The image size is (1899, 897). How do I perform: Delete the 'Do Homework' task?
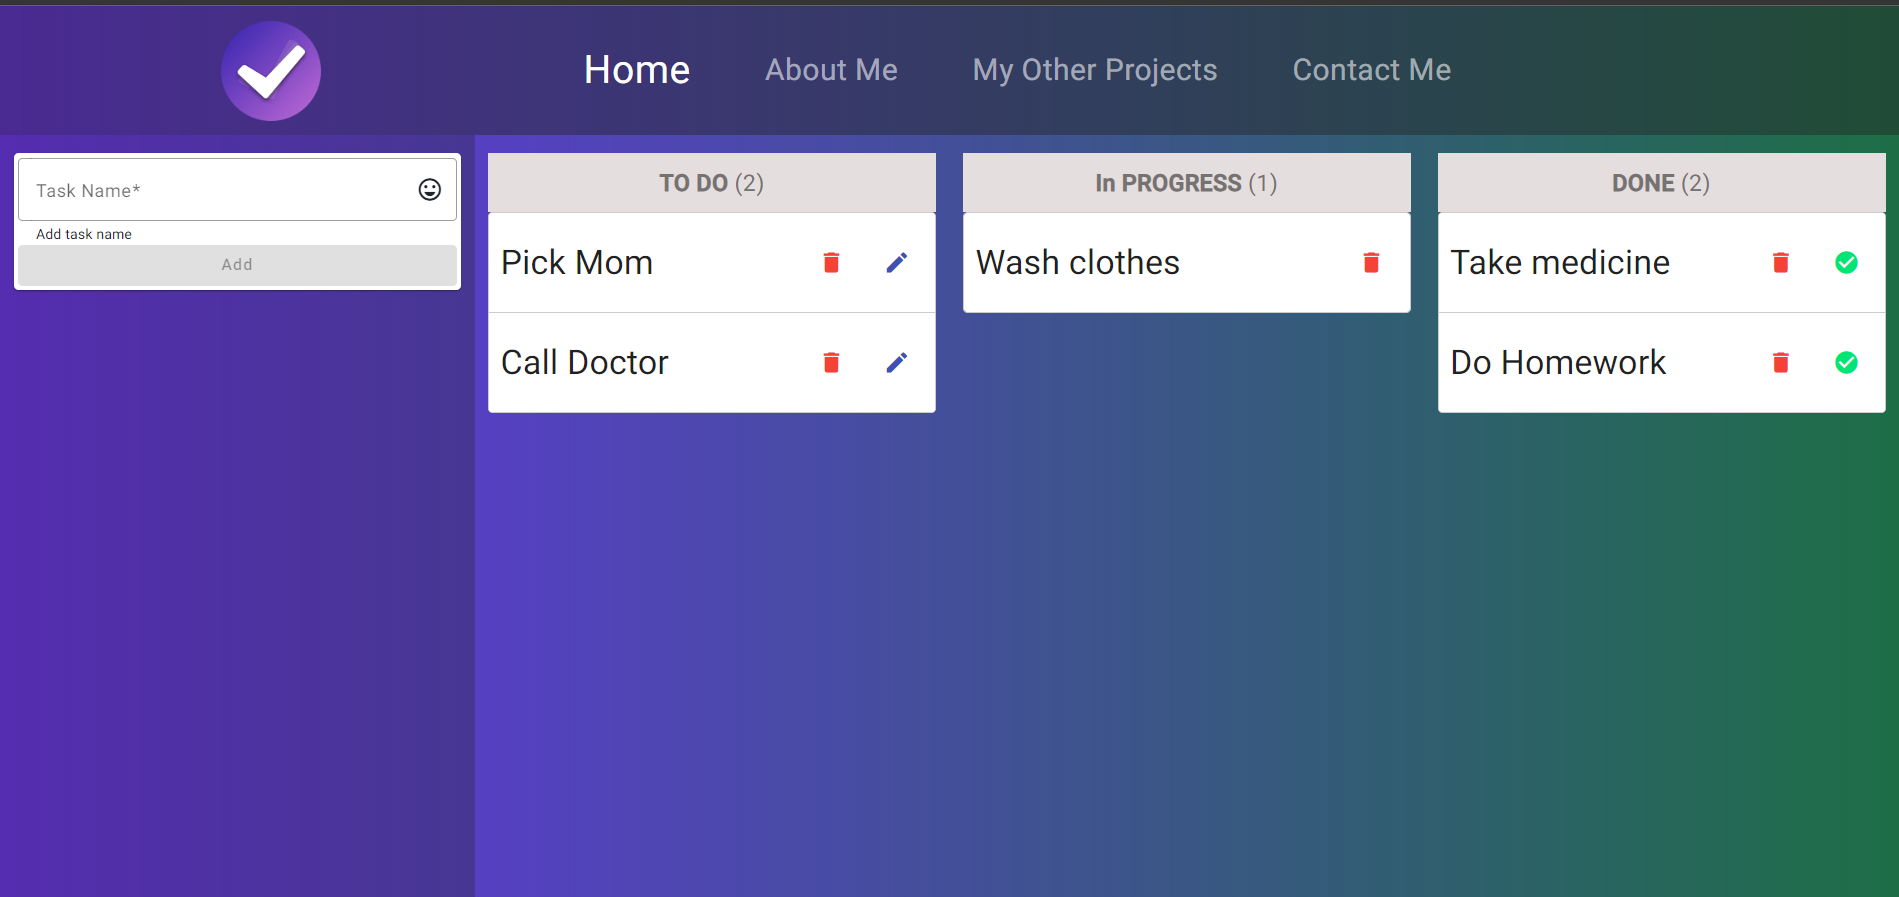coord(1781,362)
